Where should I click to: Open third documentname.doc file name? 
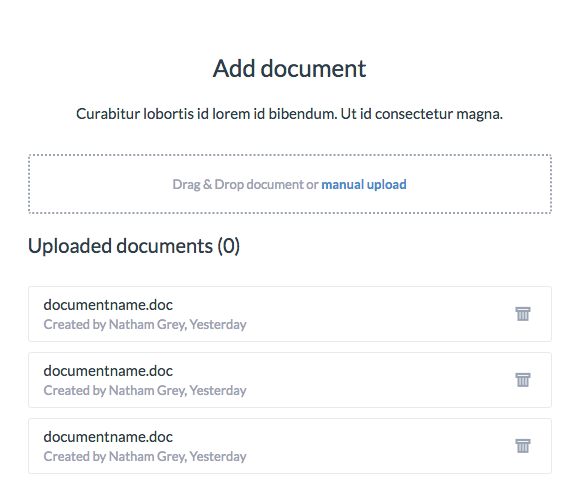(108, 437)
